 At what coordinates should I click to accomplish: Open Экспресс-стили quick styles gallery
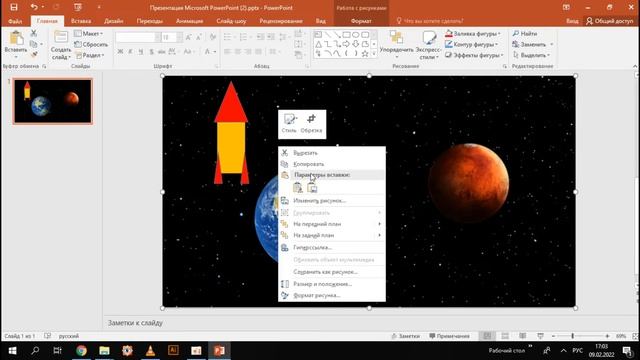[428, 45]
